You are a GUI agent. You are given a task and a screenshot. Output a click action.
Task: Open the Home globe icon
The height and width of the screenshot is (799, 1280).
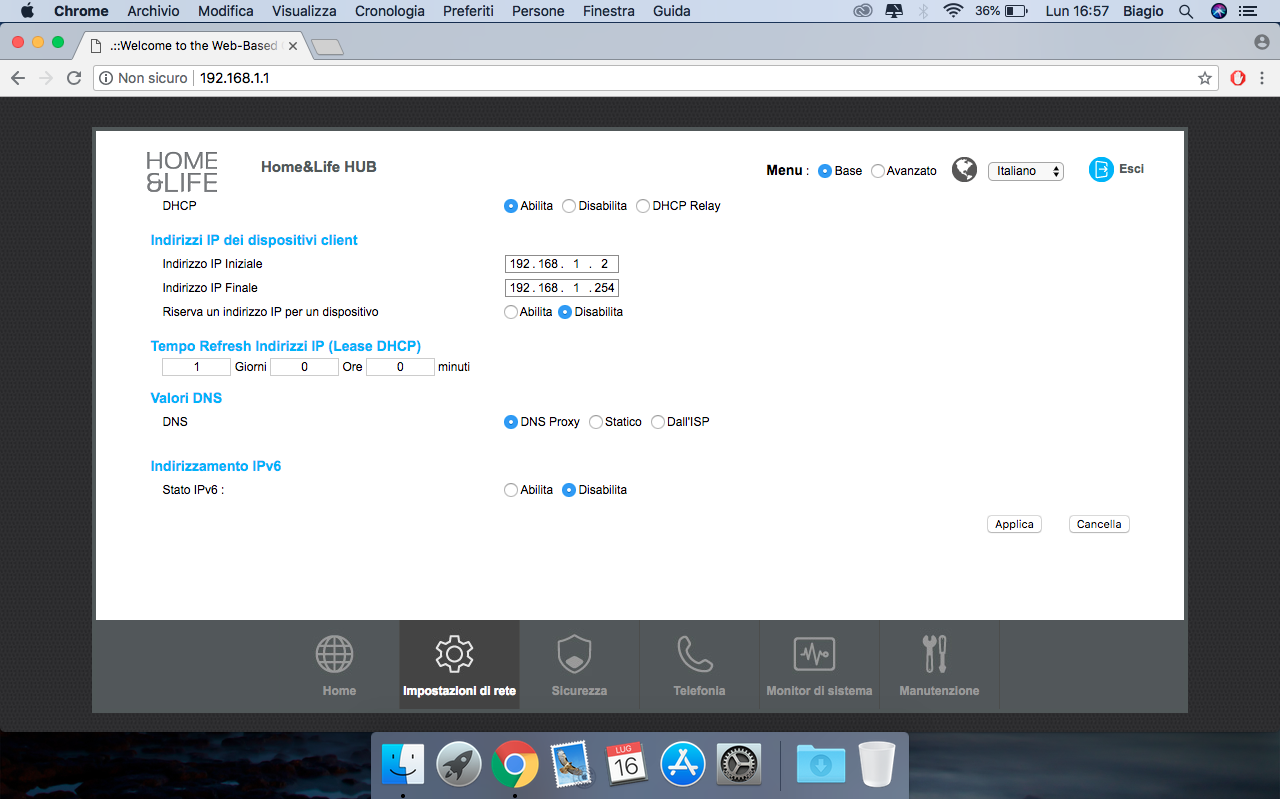click(335, 654)
